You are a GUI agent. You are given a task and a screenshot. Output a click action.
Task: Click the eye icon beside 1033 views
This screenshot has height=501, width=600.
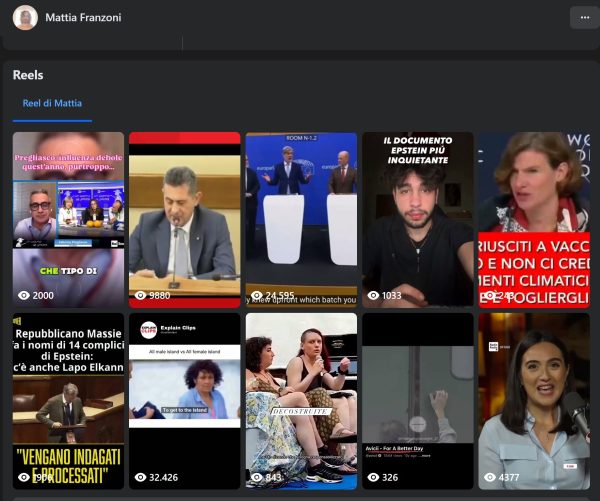click(x=373, y=295)
